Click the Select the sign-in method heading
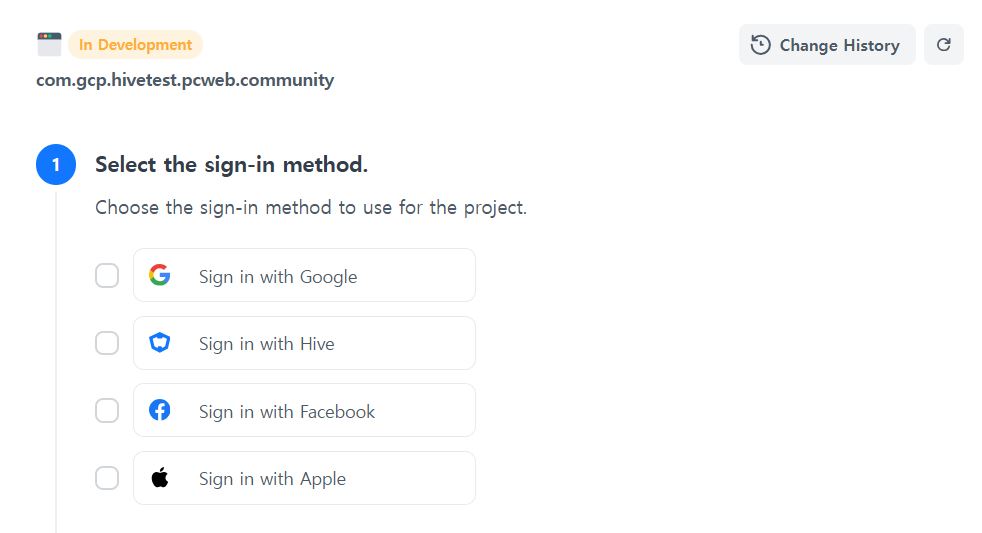 pyautogui.click(x=231, y=165)
